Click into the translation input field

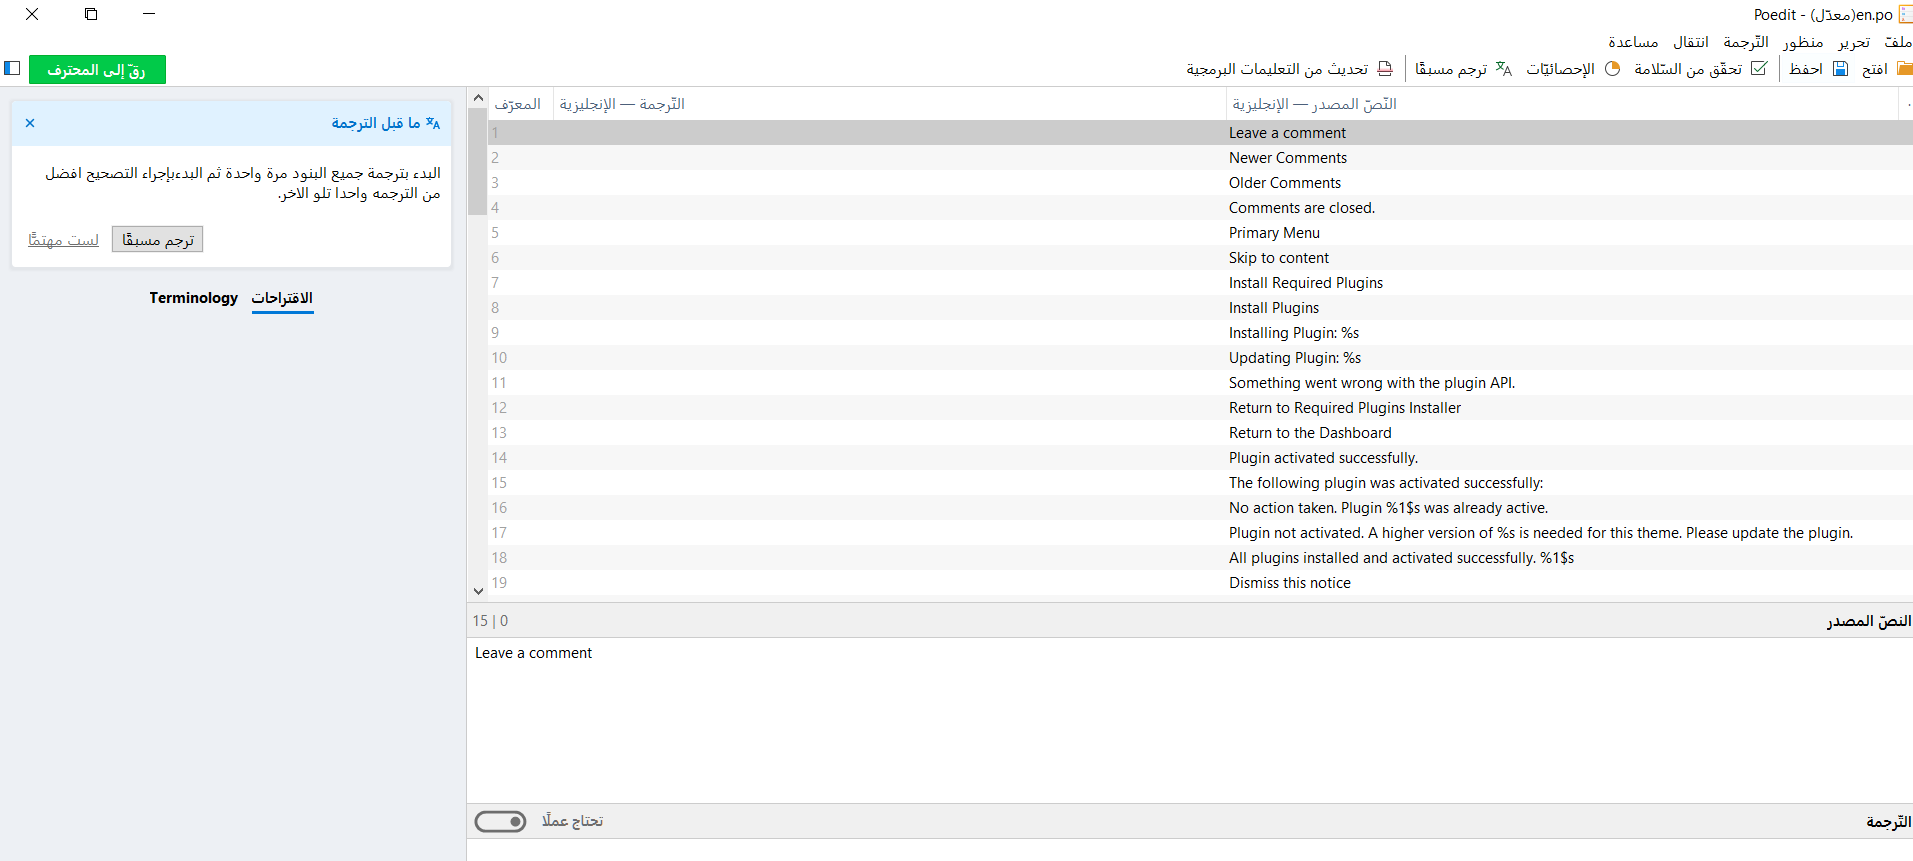1190,850
